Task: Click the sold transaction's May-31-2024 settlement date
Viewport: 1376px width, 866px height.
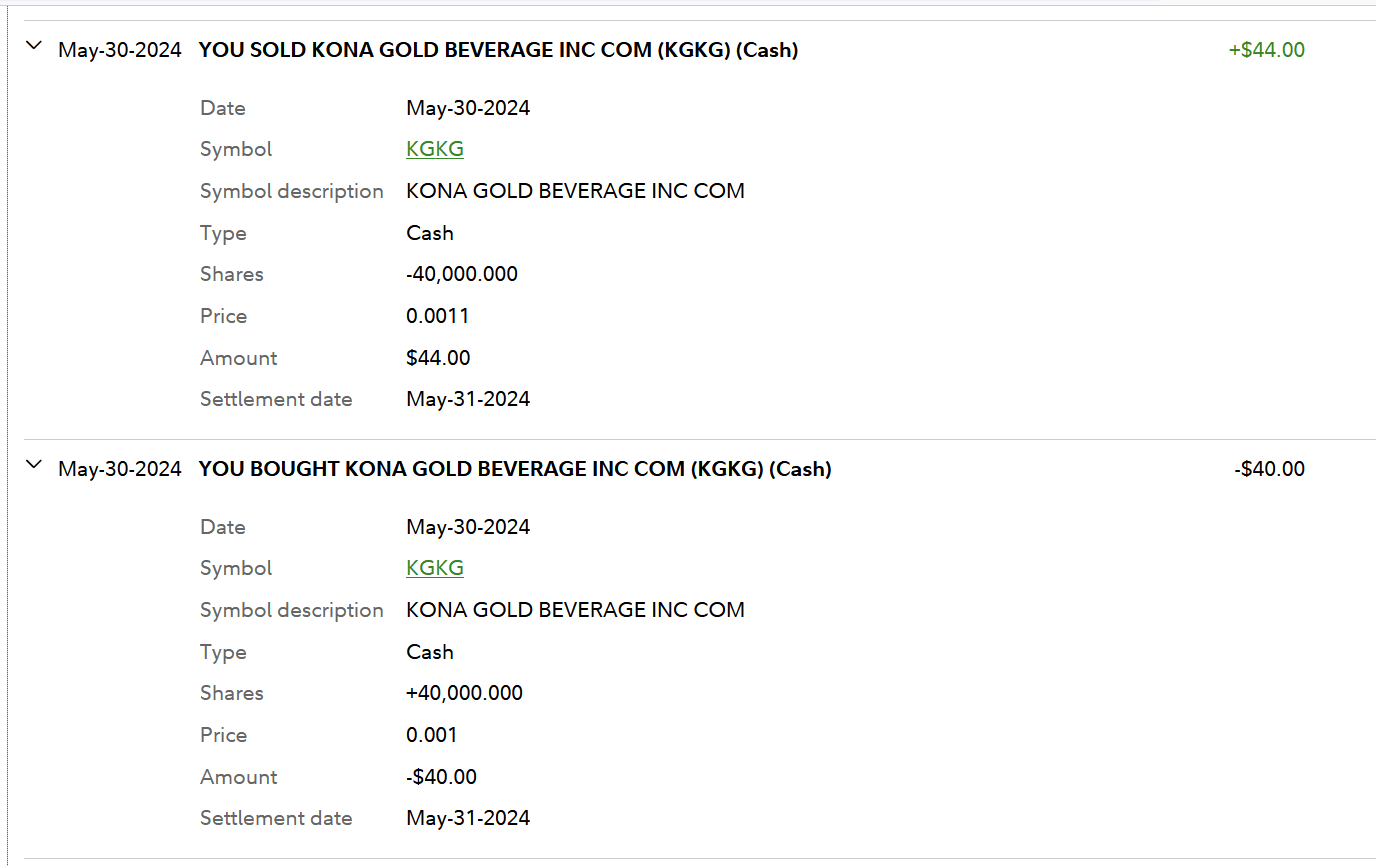Action: click(468, 399)
